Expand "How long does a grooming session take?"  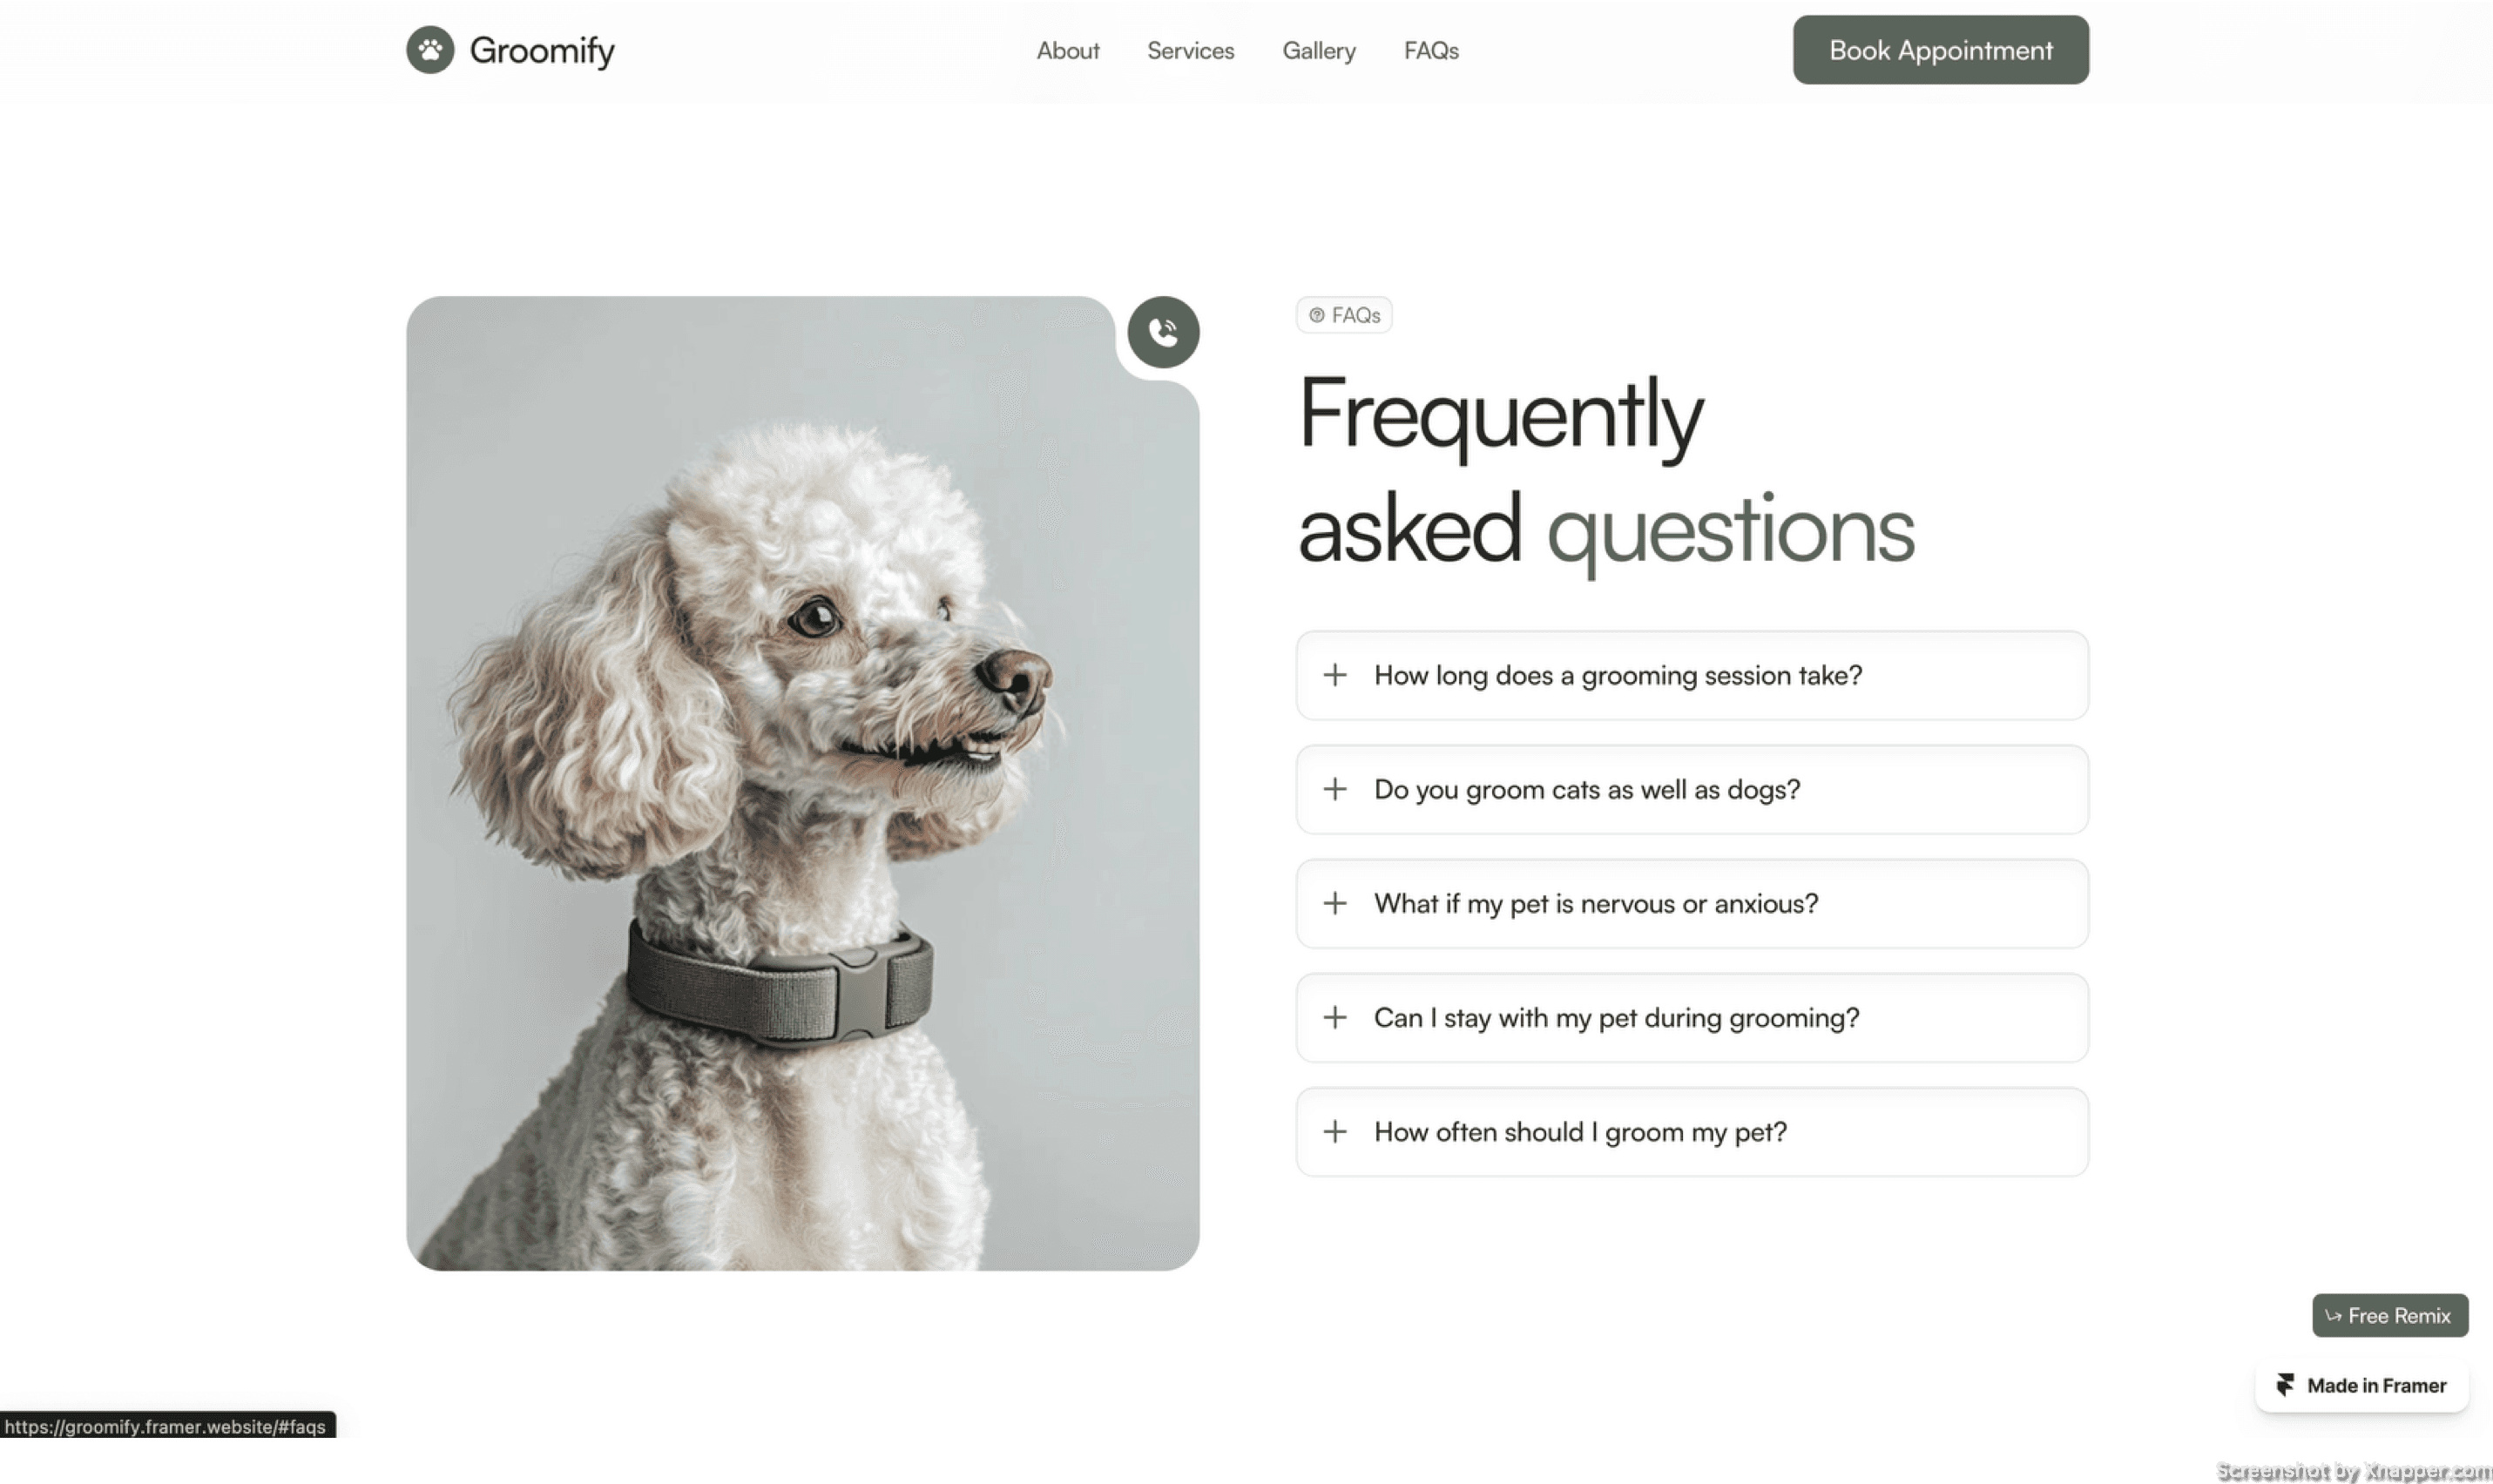pos(1692,675)
